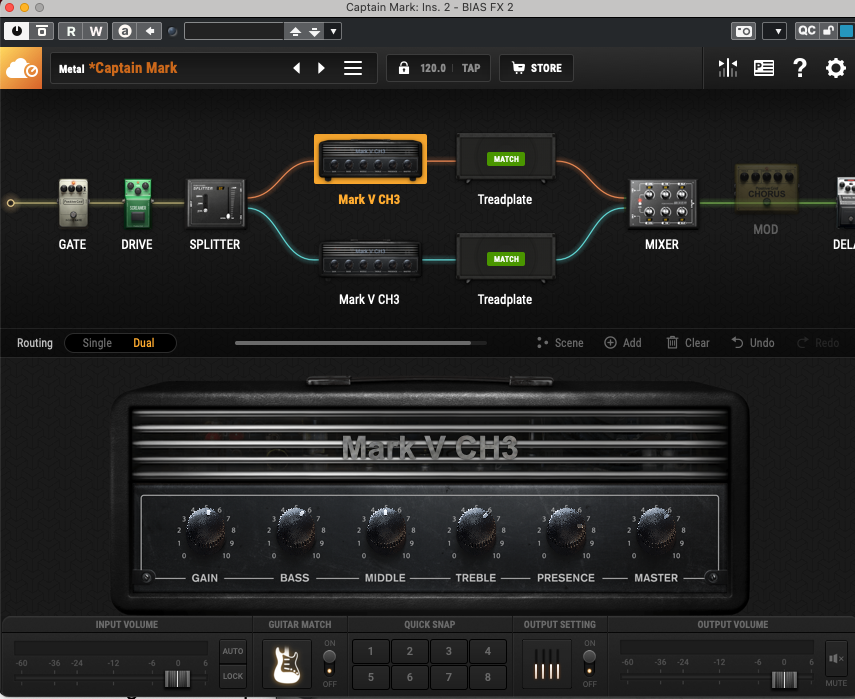Click the preset name Captain Mark
Viewport: 855px width, 699px height.
point(133,68)
